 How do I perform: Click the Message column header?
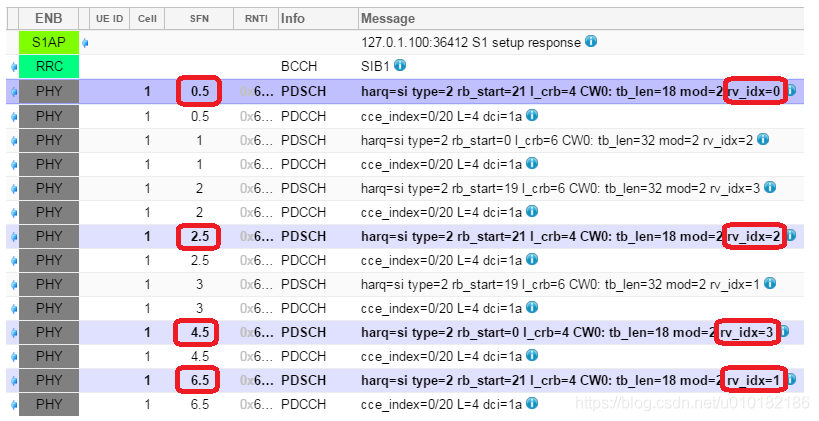click(581, 19)
